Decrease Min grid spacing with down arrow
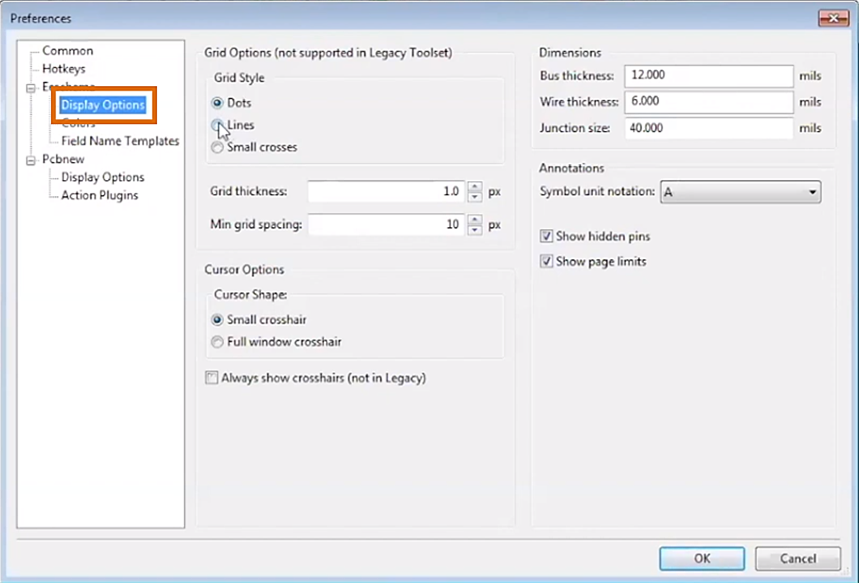Viewport: 859px width, 583px height. tap(474, 230)
